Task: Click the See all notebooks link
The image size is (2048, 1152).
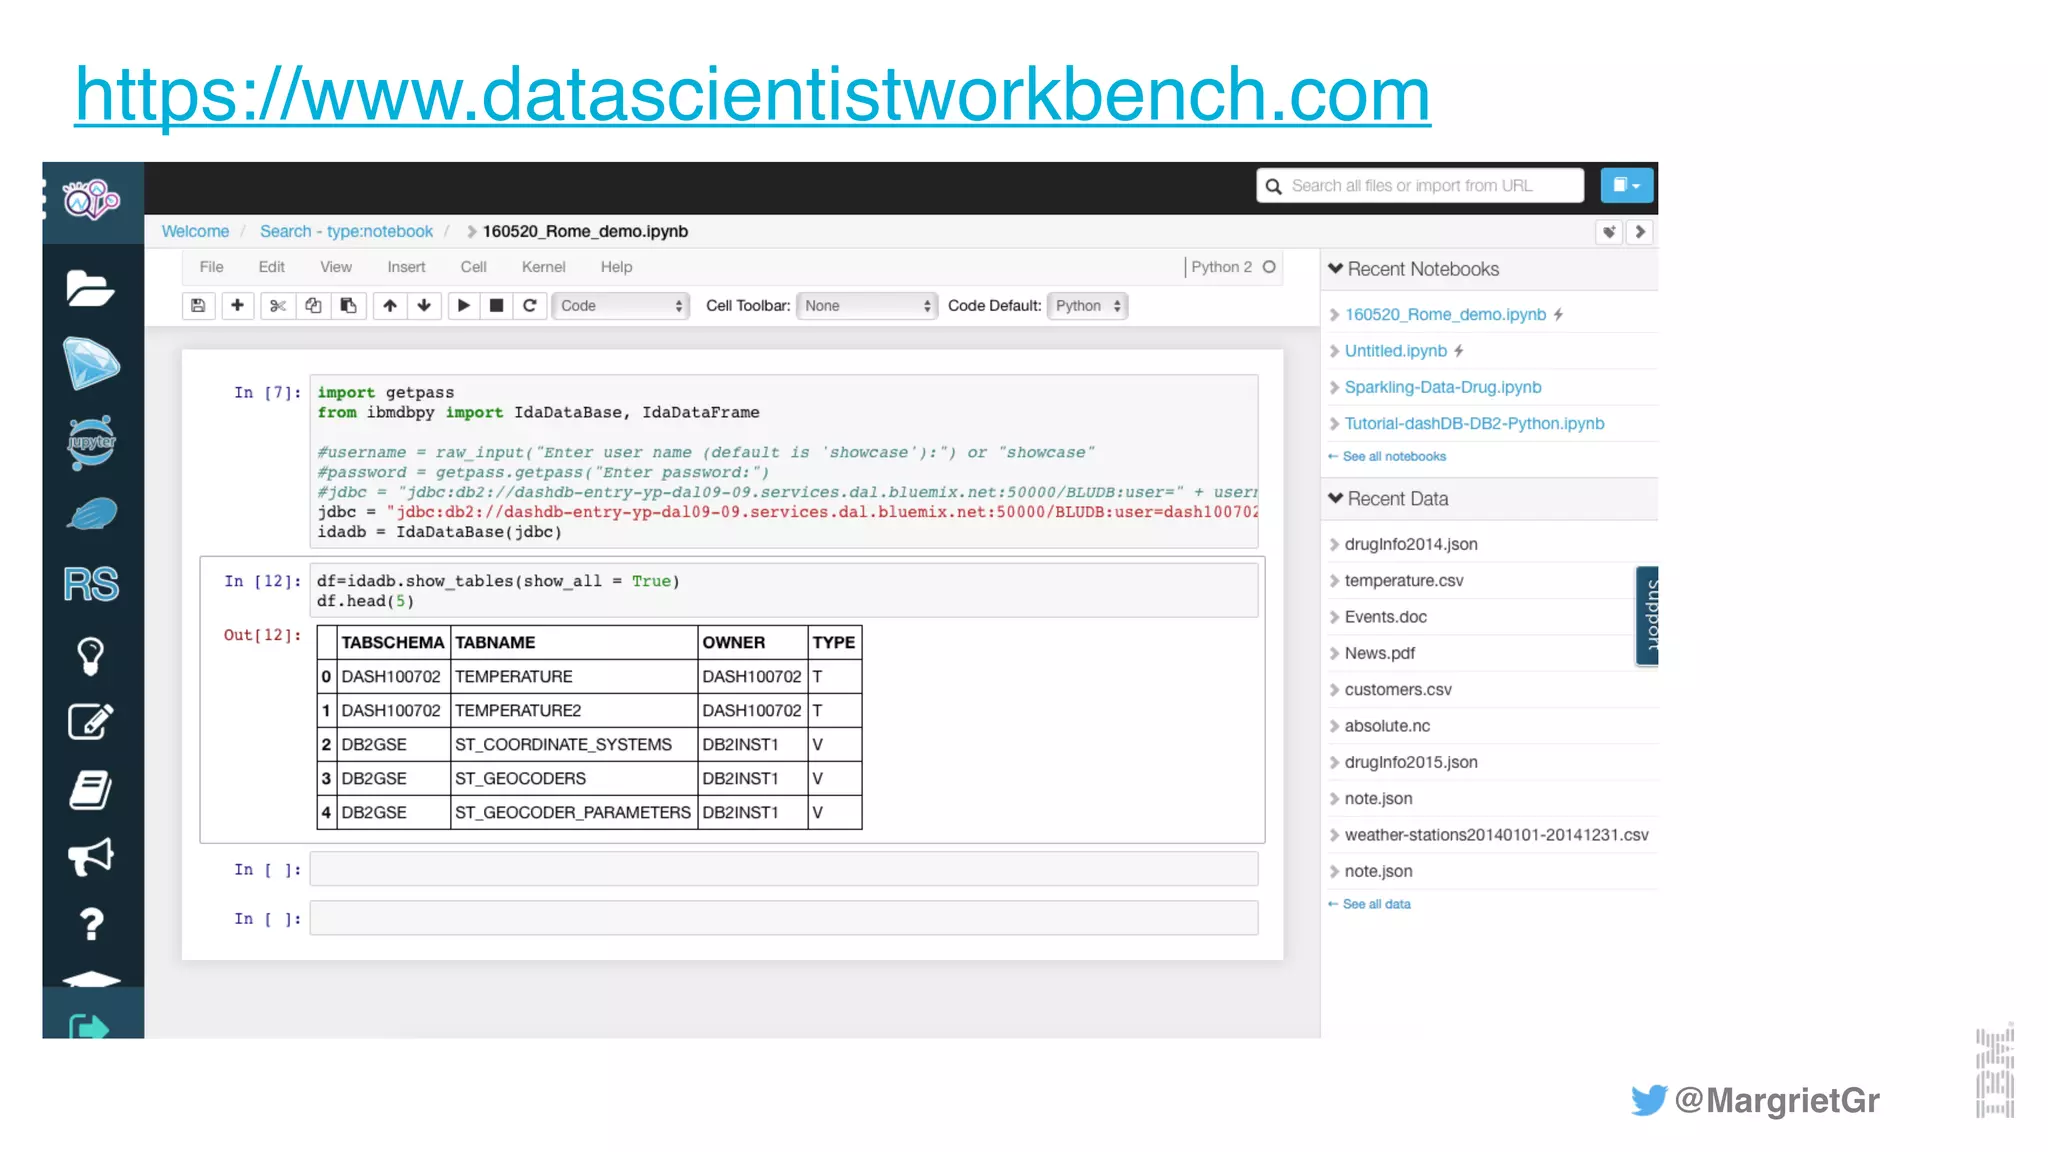Action: coord(1393,457)
